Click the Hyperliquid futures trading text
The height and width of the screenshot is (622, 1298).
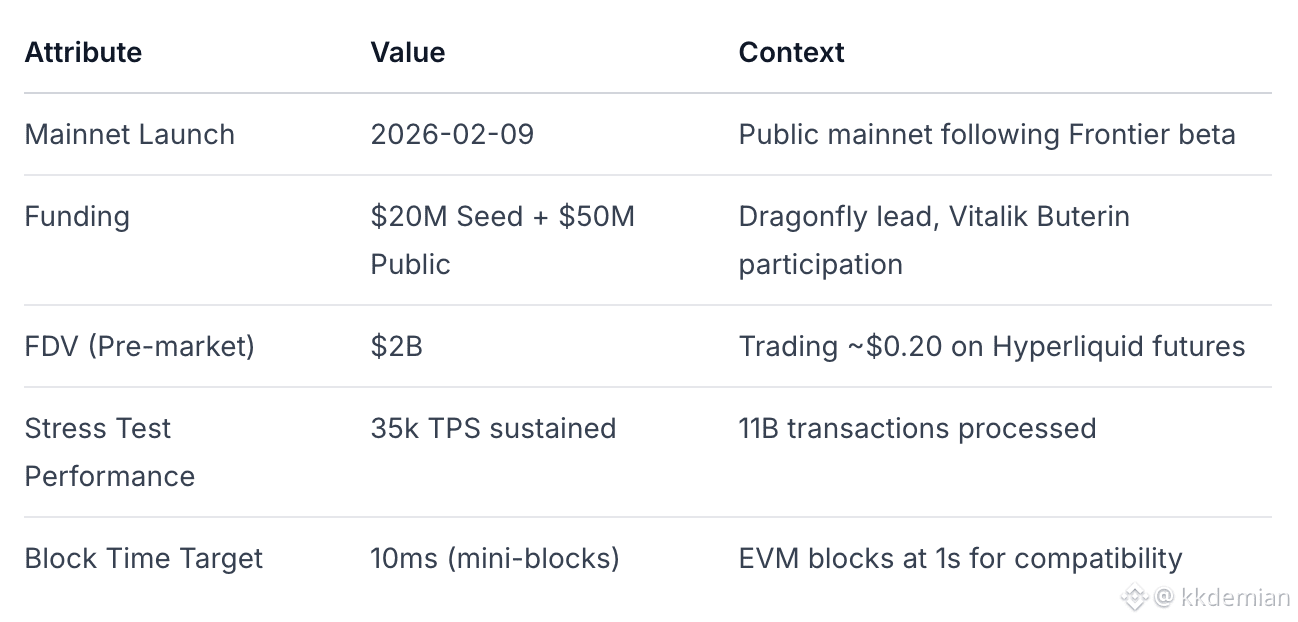[x=992, y=346]
